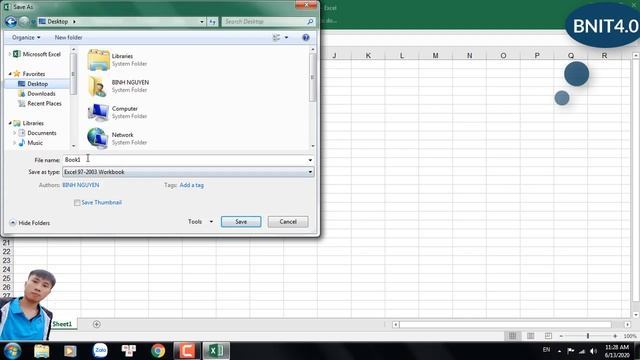Select column M header in Excel
The width and height of the screenshot is (640, 360).
(x=436, y=56)
